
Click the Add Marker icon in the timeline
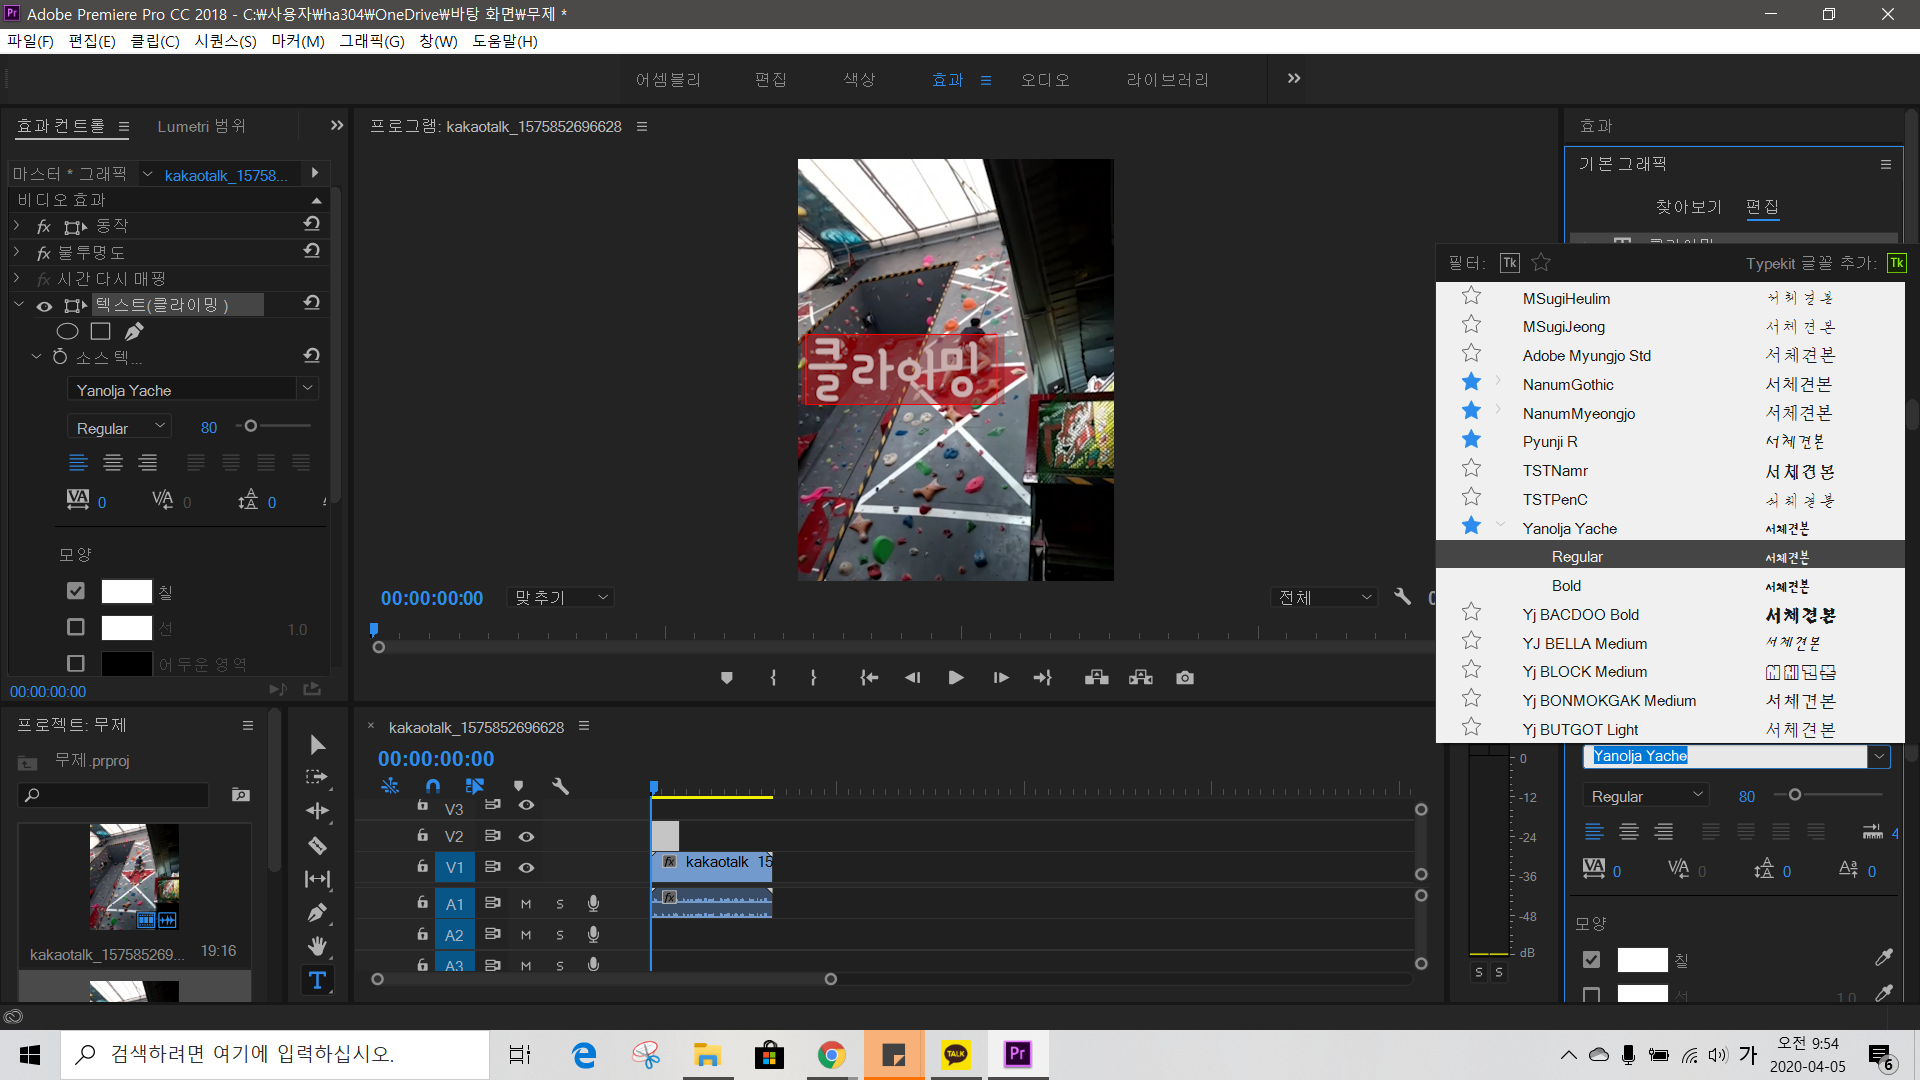518,787
